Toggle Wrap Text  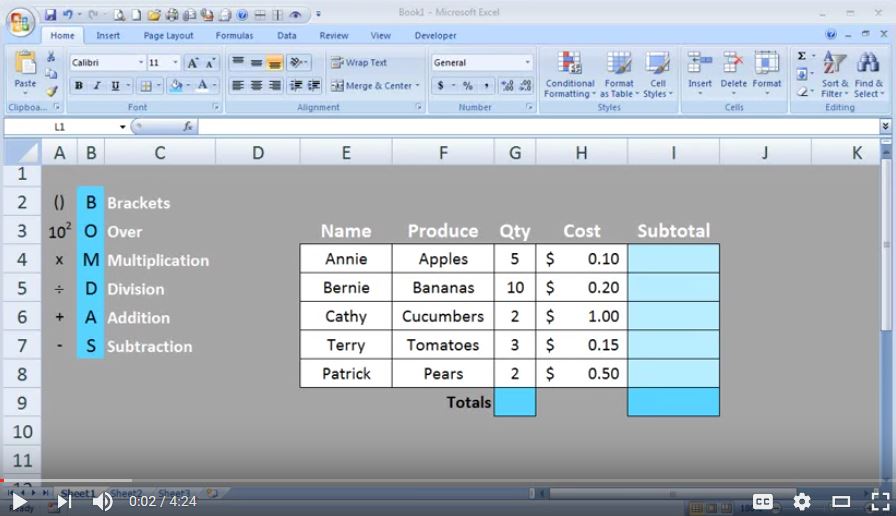359,62
